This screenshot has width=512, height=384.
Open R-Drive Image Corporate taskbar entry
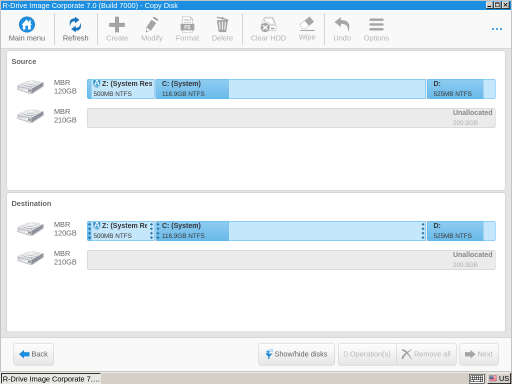tap(51, 379)
